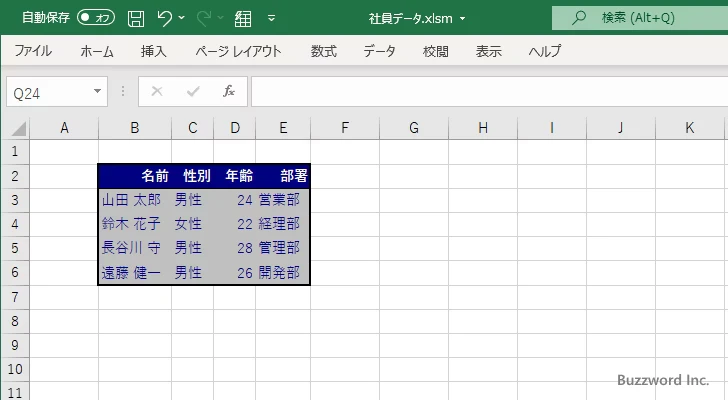
Task: Open the 数式 tab
Action: coord(324,51)
